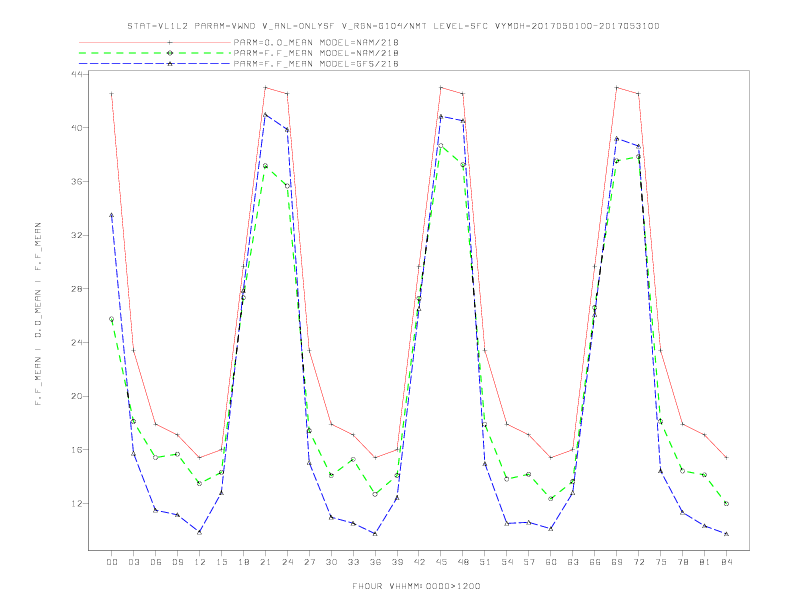Click x-axis forecast hour label 45

tap(441, 562)
